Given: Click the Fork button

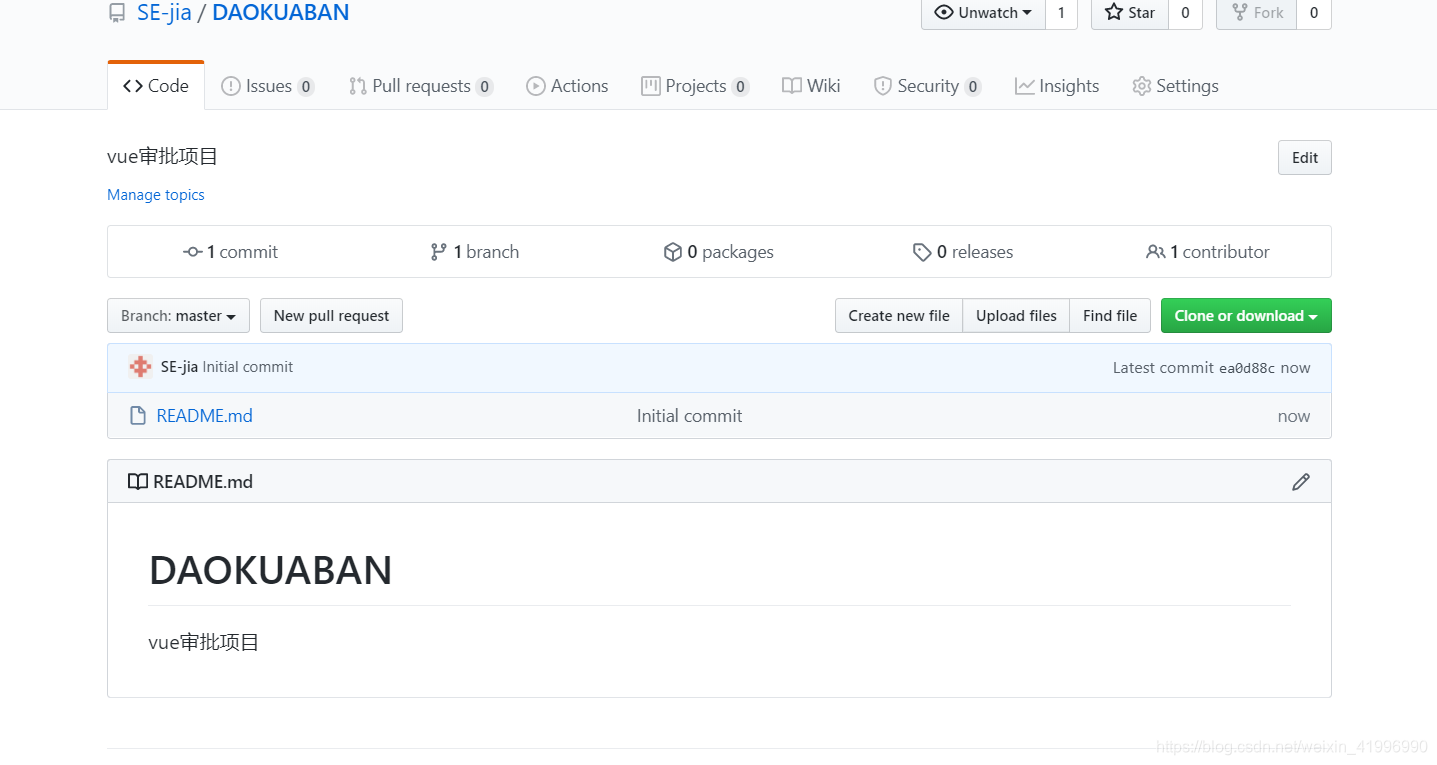Looking at the screenshot, I should 1257,12.
